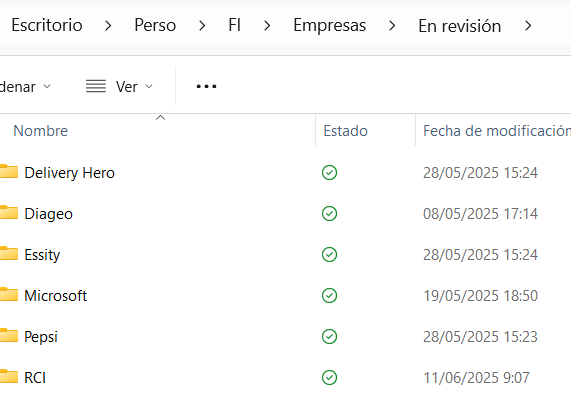The height and width of the screenshot is (403, 571).
Task: Expand the chevron between FI and Empresas
Action: [267, 26]
